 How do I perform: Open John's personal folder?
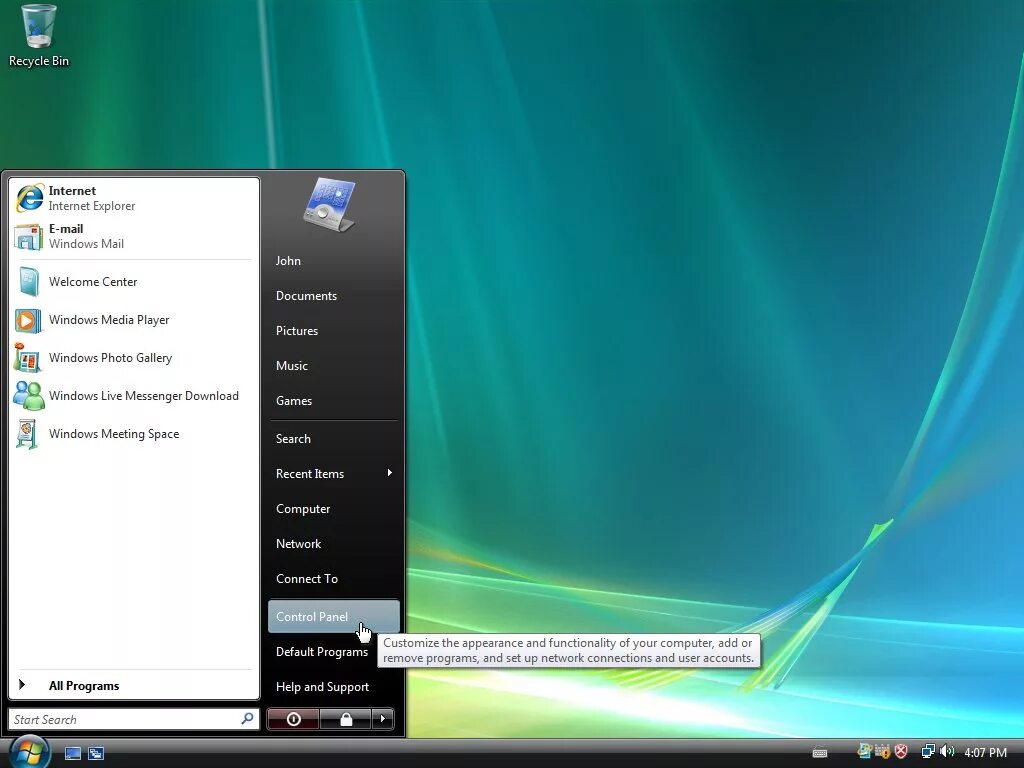tap(333, 261)
